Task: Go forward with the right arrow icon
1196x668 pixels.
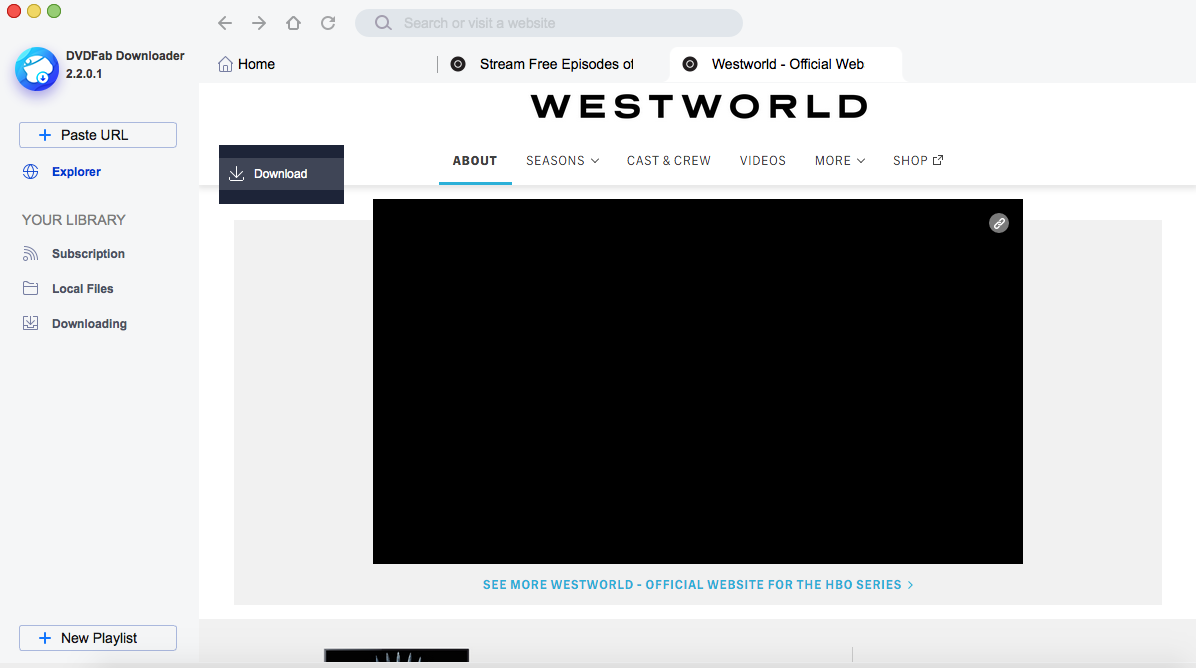Action: coord(259,23)
